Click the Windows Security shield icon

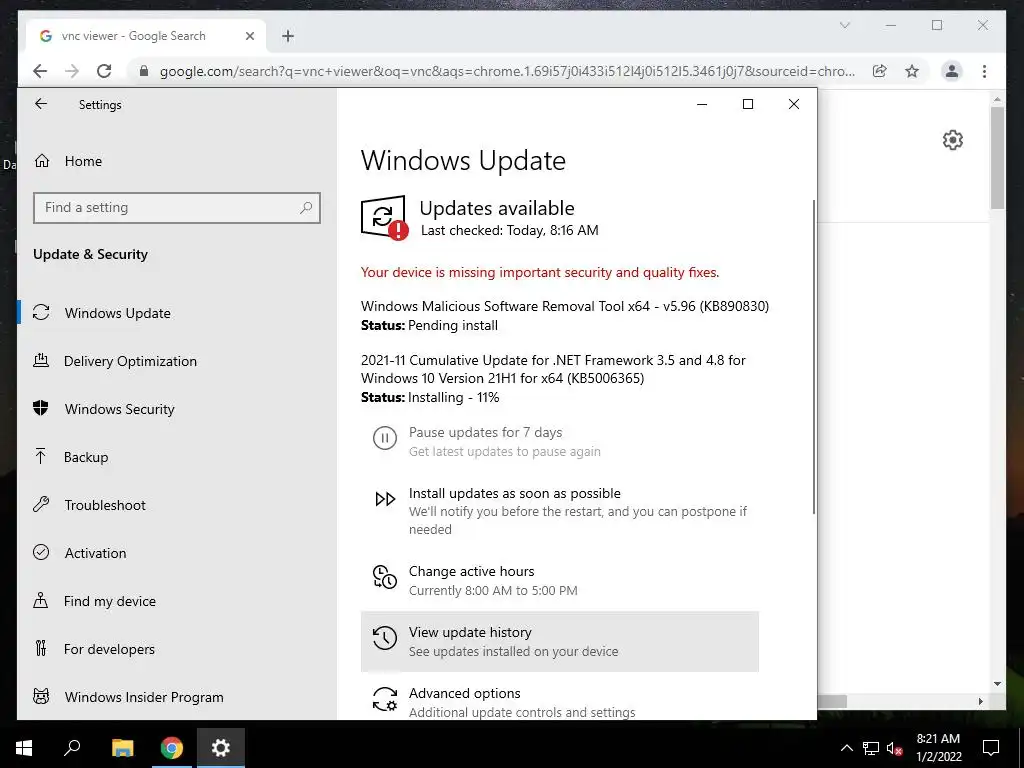click(41, 408)
